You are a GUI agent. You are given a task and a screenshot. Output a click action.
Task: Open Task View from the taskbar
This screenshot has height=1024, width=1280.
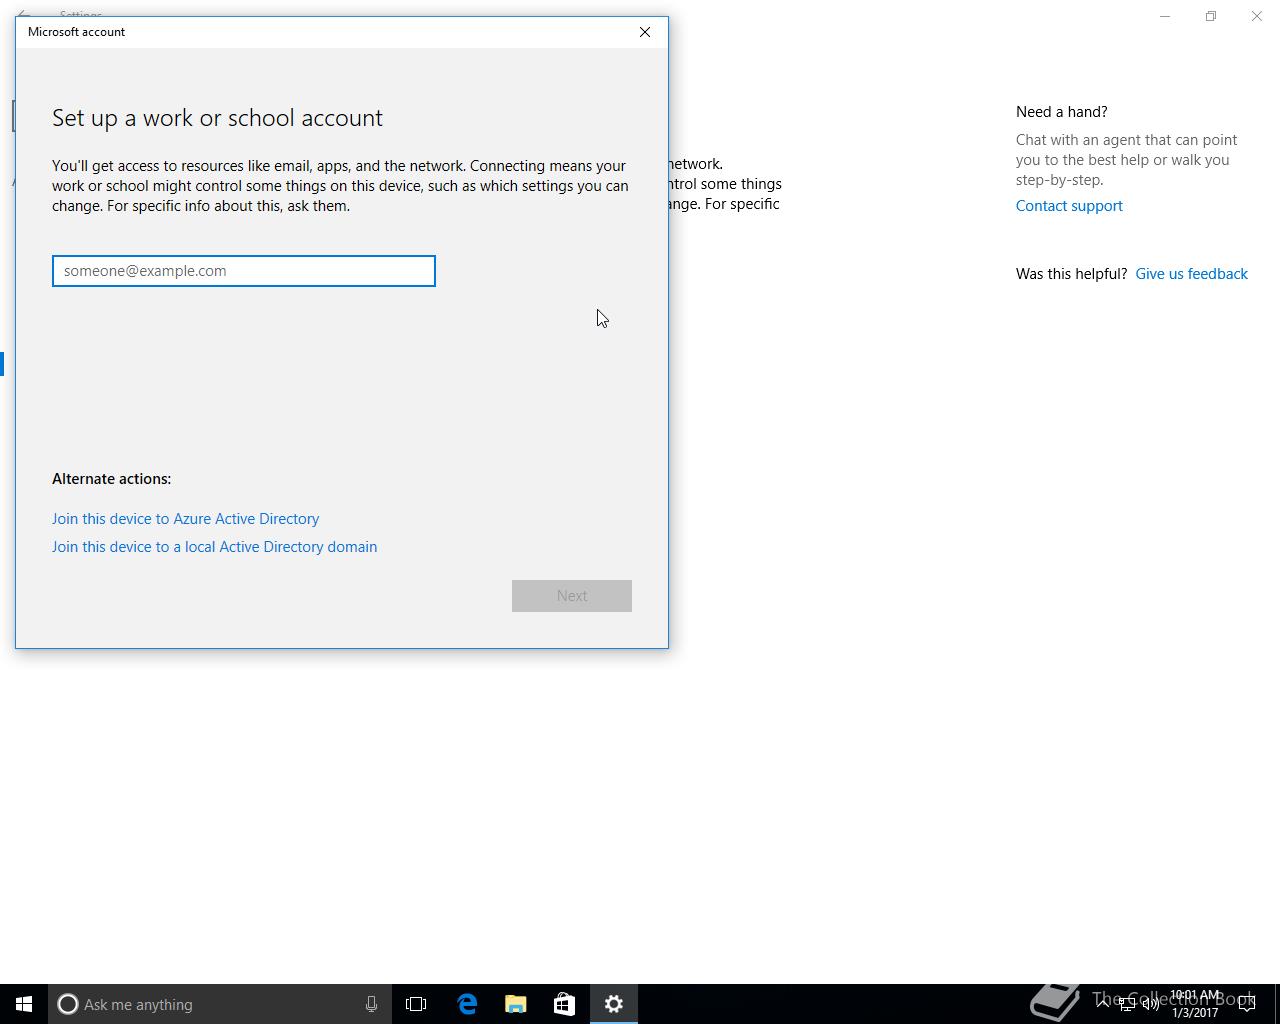pyautogui.click(x=416, y=1004)
